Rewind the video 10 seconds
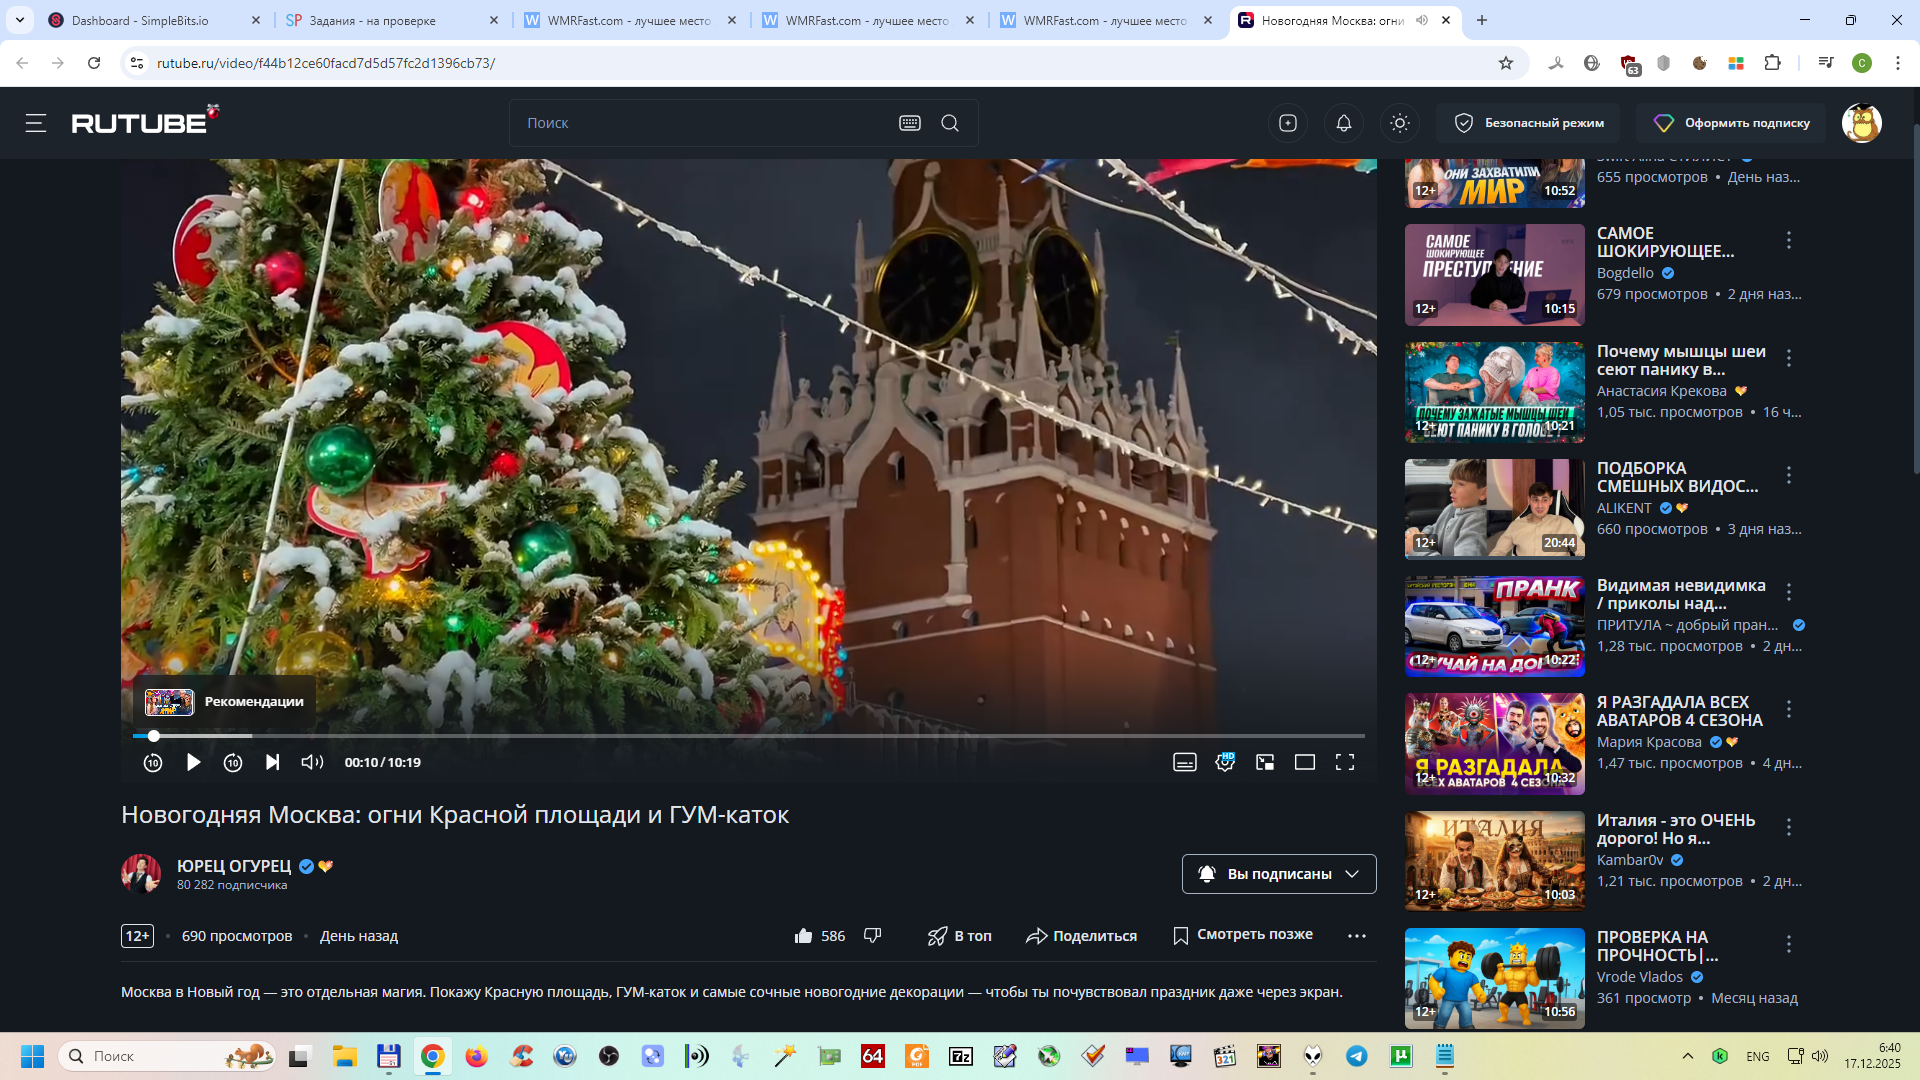1920x1080 pixels. point(153,762)
